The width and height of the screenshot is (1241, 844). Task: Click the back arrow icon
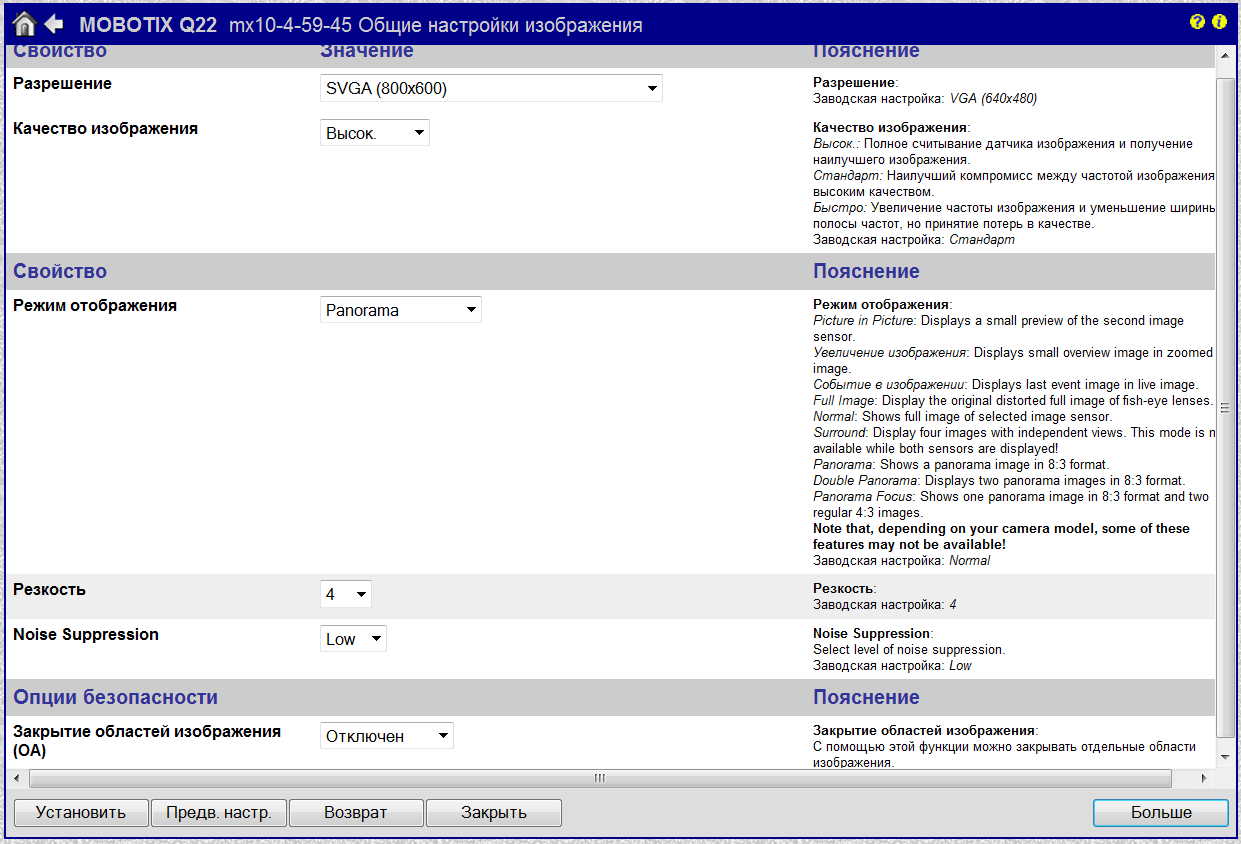click(x=54, y=24)
